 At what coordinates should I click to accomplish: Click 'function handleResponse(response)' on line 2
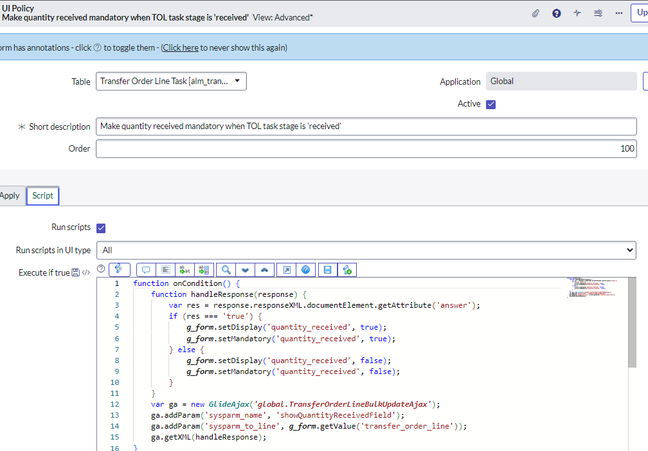tap(224, 294)
